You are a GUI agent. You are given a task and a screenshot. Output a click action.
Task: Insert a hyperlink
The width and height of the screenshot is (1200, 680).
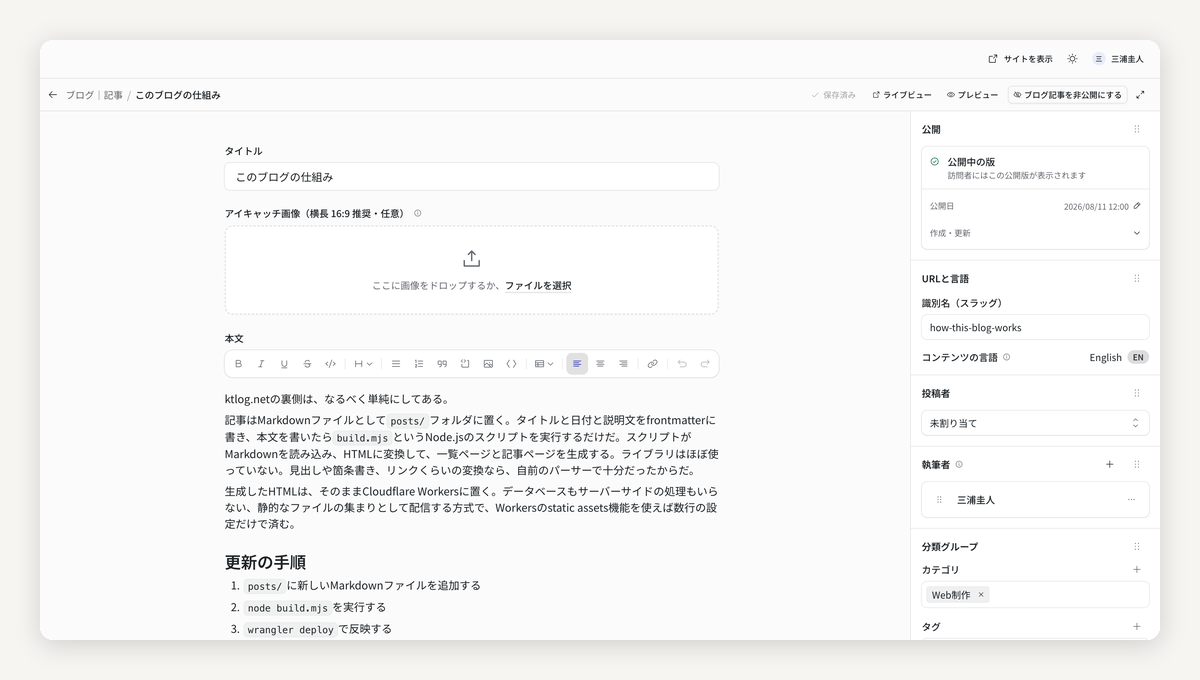click(653, 364)
